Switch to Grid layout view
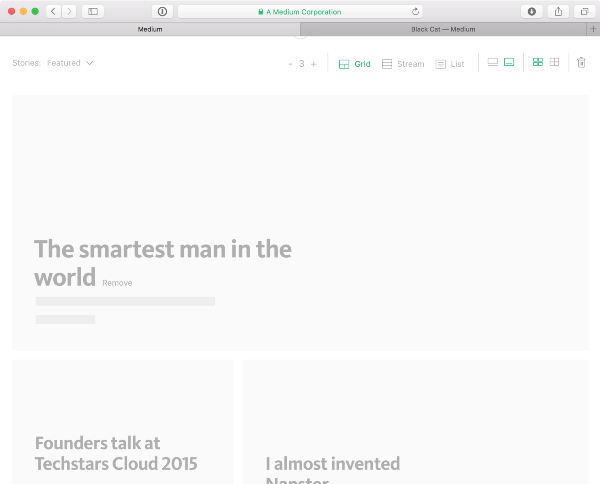 pos(354,64)
